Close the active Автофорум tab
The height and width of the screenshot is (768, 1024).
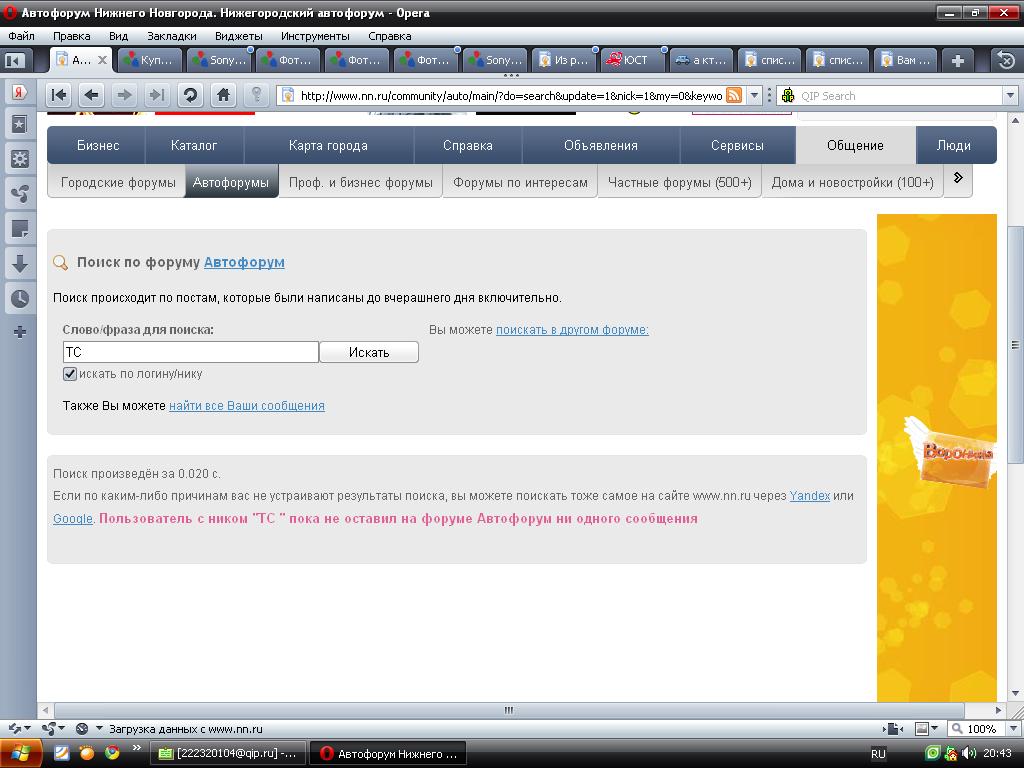(103, 60)
